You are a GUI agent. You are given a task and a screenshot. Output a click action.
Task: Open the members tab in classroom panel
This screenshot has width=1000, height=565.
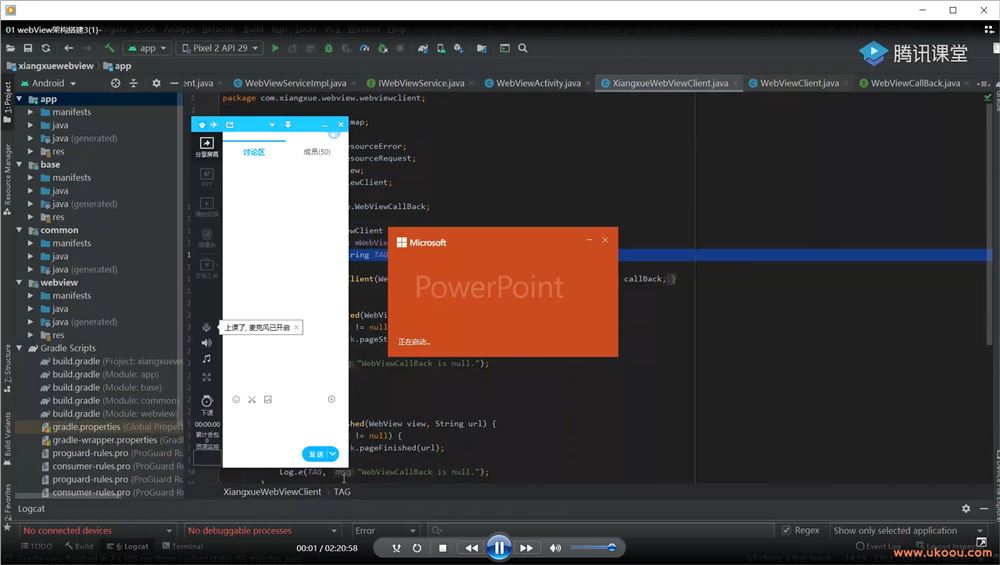click(x=317, y=152)
